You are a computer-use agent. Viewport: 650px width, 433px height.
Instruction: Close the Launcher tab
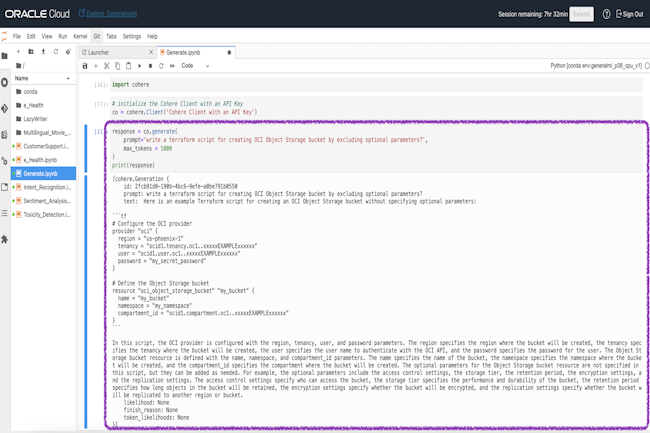pos(151,53)
